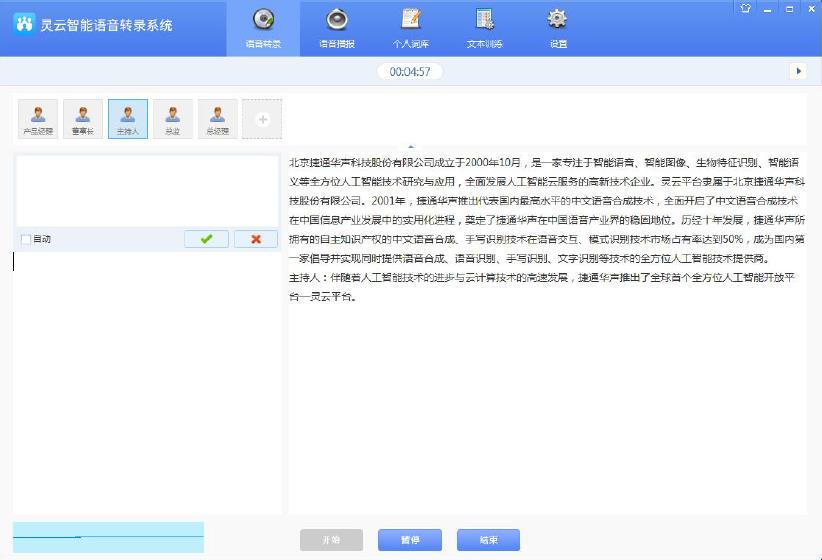
Task: Click into the empty text edit box
Action: (x=146, y=190)
